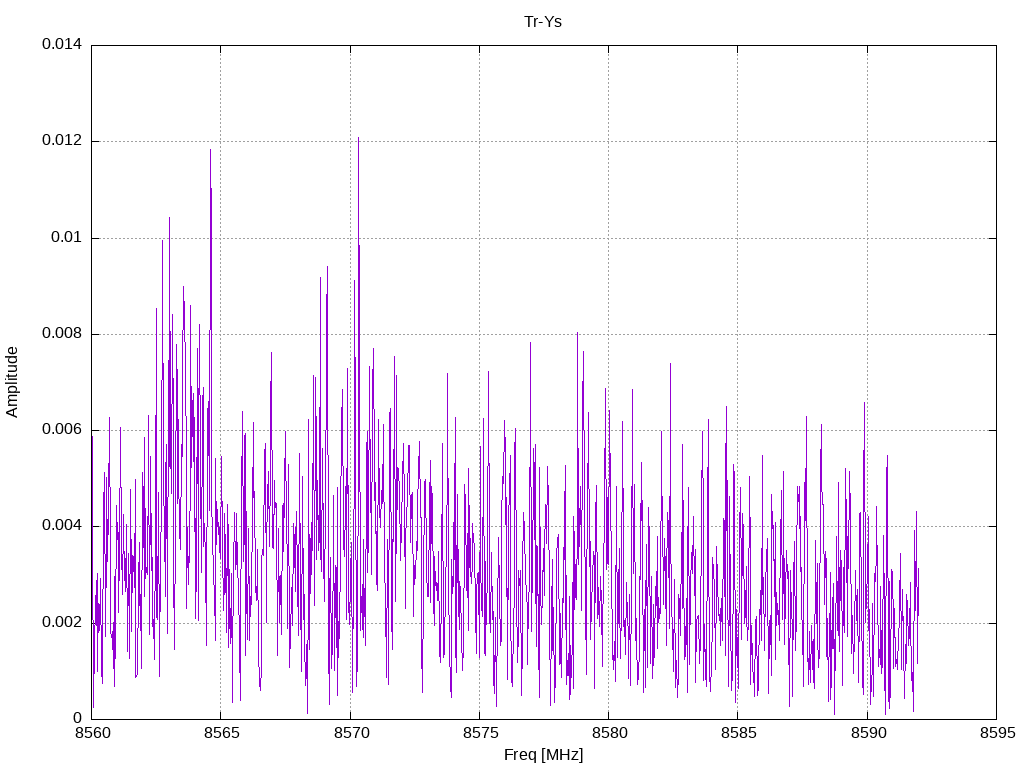Select the 8565 x-axis tick label
Viewport: 1024px width, 768px height.
coord(221,733)
